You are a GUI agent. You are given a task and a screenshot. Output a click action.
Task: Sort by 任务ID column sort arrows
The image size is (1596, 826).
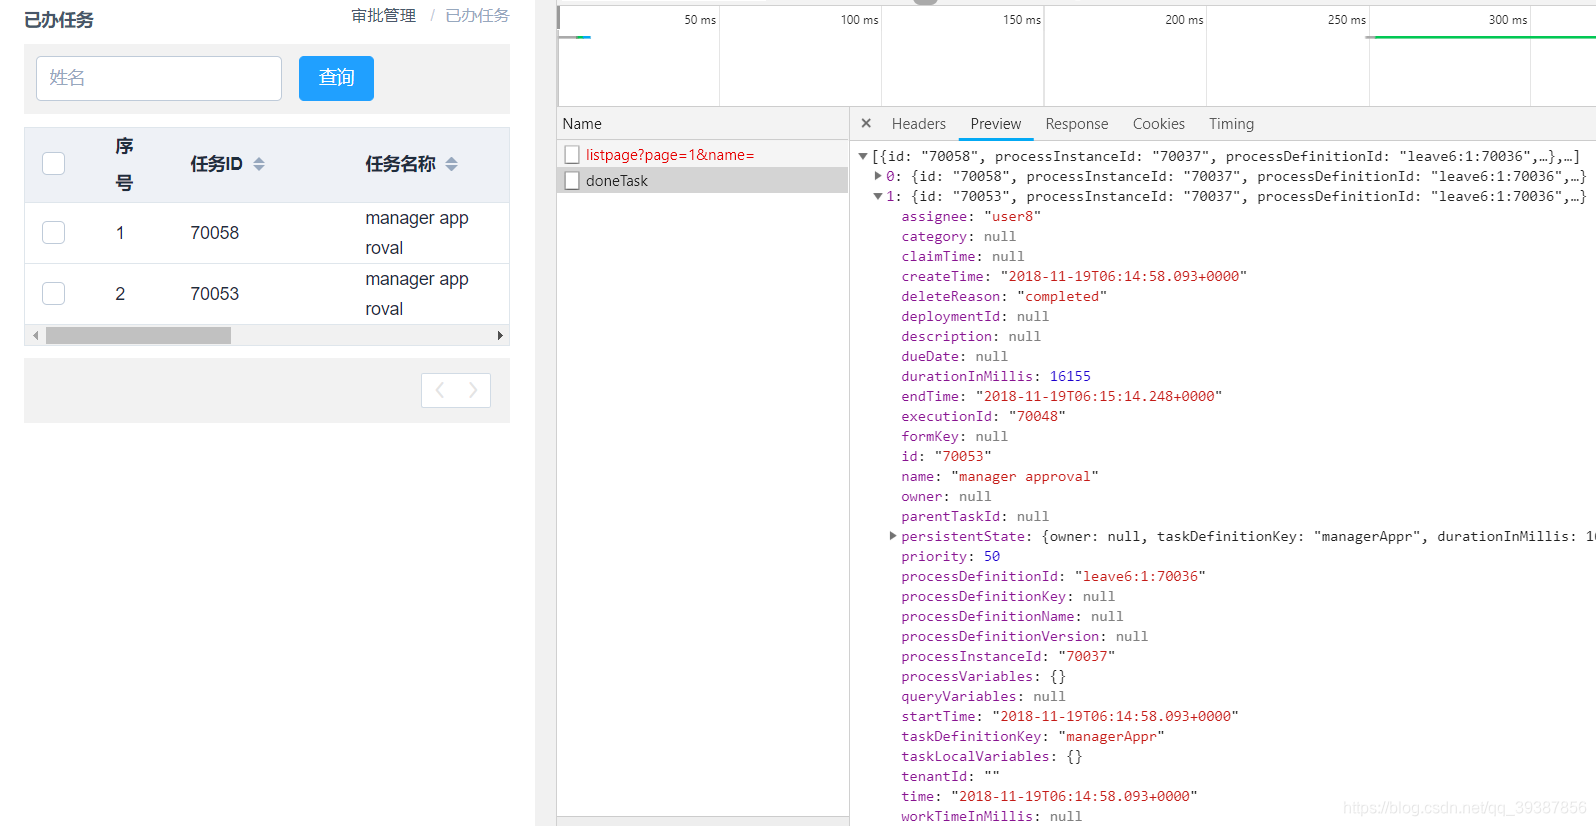259,164
